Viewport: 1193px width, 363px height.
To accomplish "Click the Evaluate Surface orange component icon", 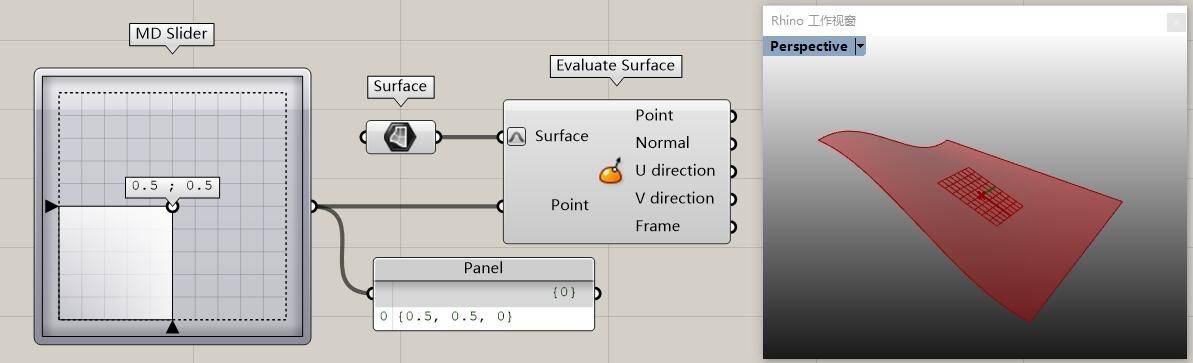I will click(612, 172).
